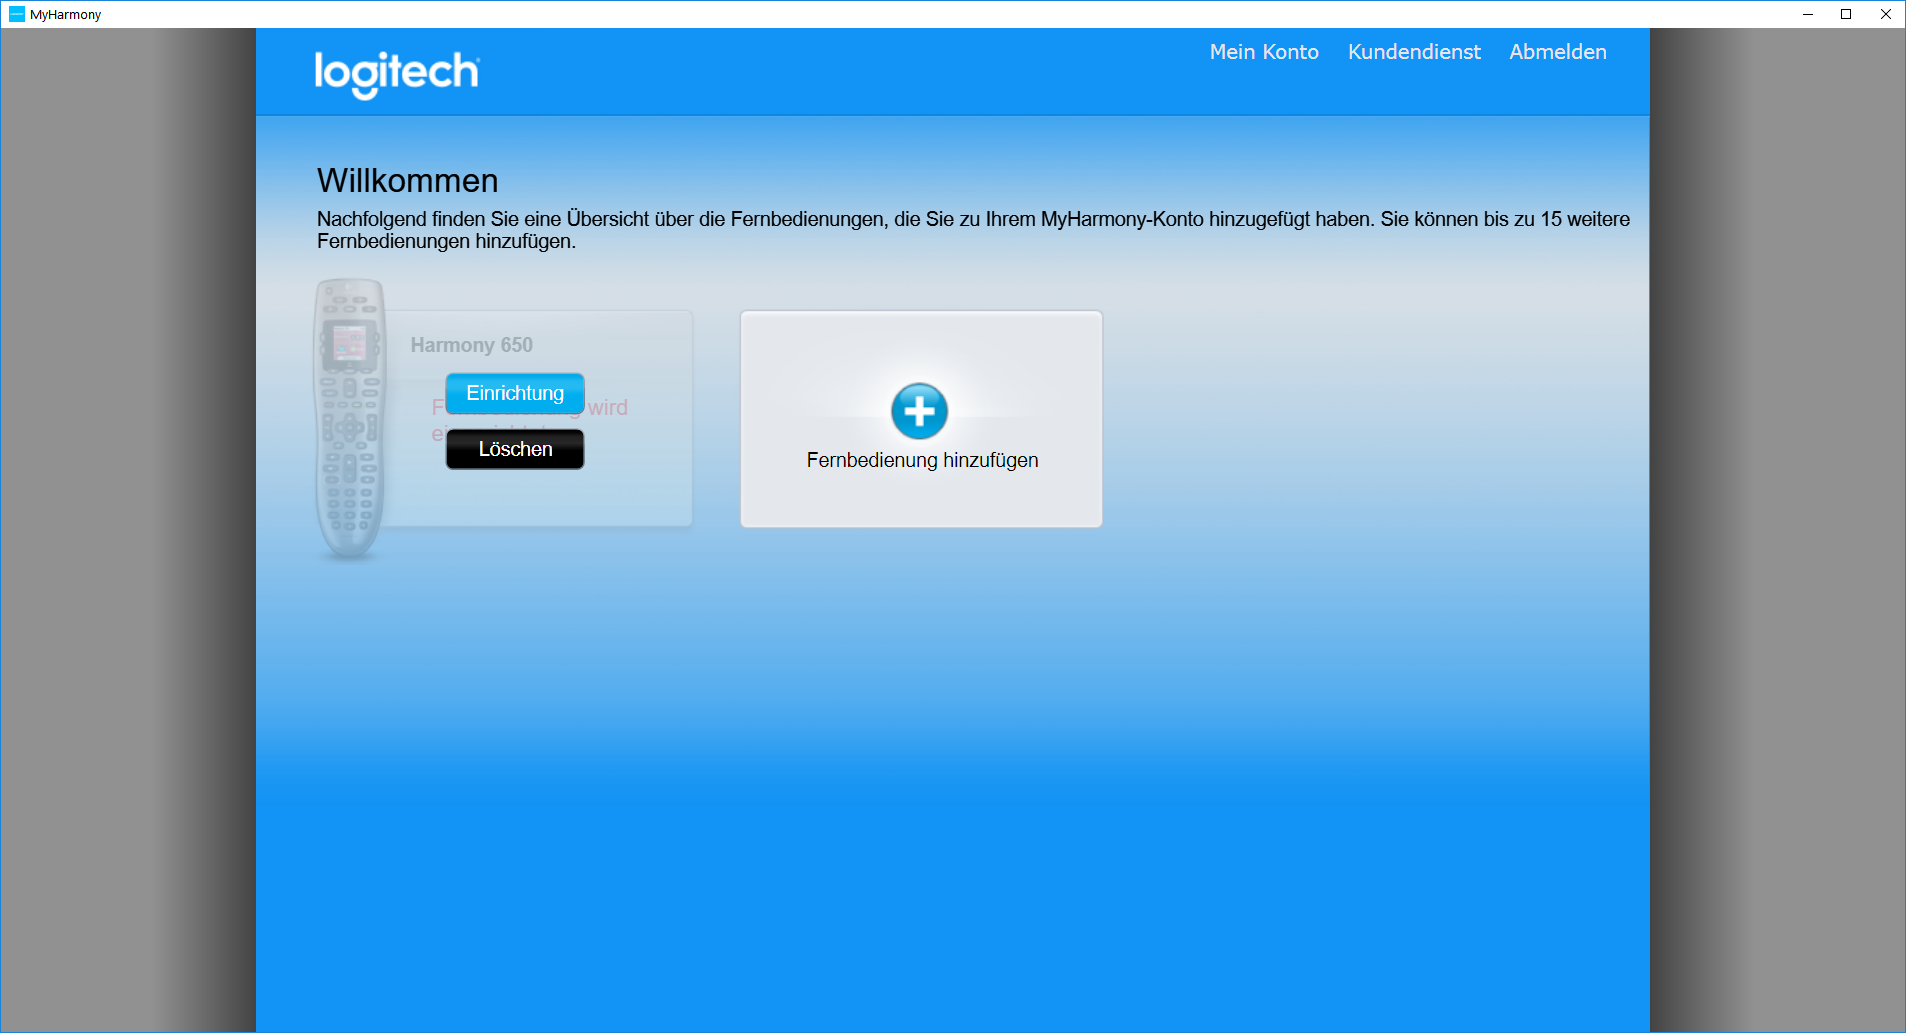Screen dimensions: 1906x1033
Task: Click top blank area of add-remote card
Action: click(921, 343)
